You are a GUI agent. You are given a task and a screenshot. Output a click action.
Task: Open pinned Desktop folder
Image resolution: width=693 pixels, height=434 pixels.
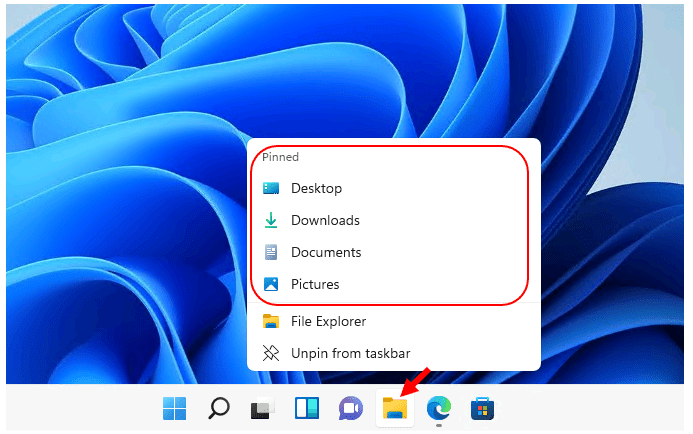(x=393, y=188)
